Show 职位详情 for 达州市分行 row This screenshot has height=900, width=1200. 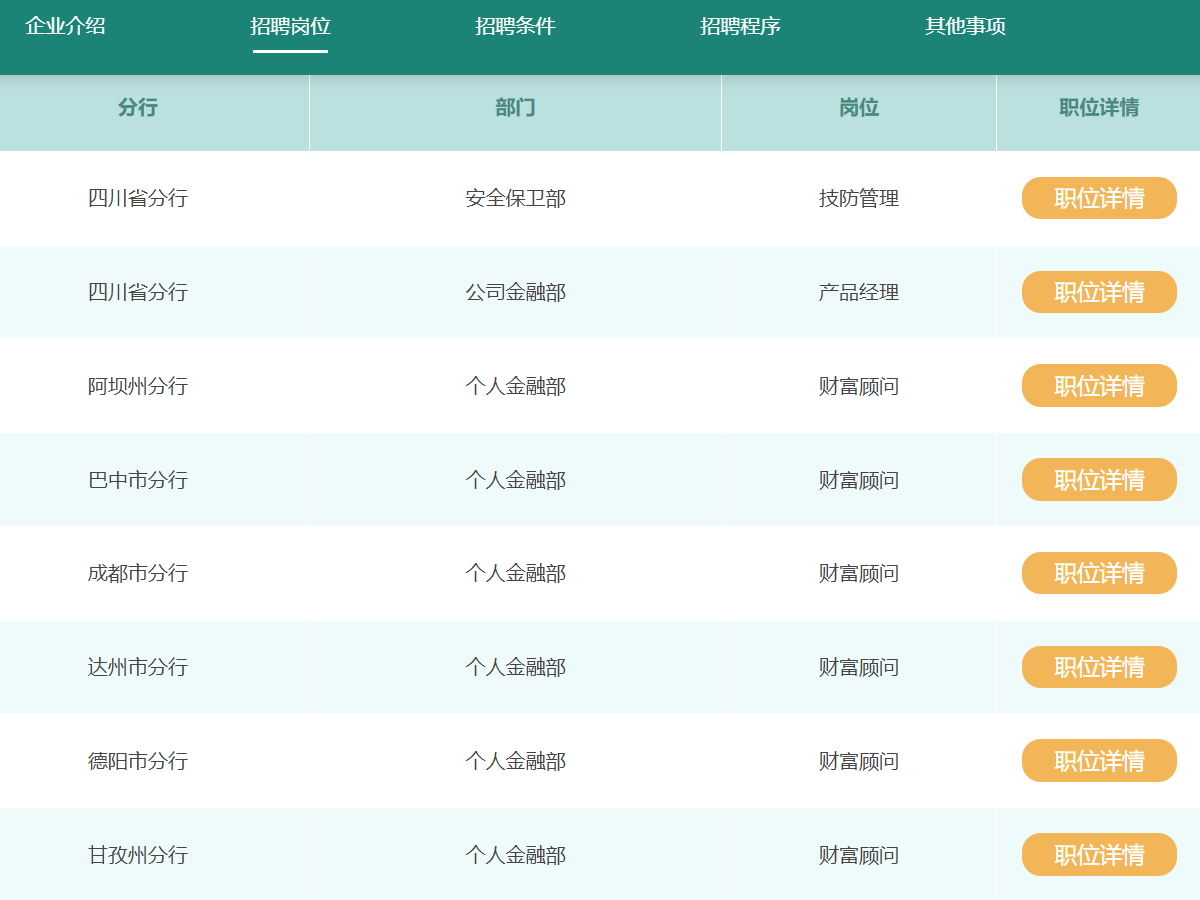tap(1099, 667)
